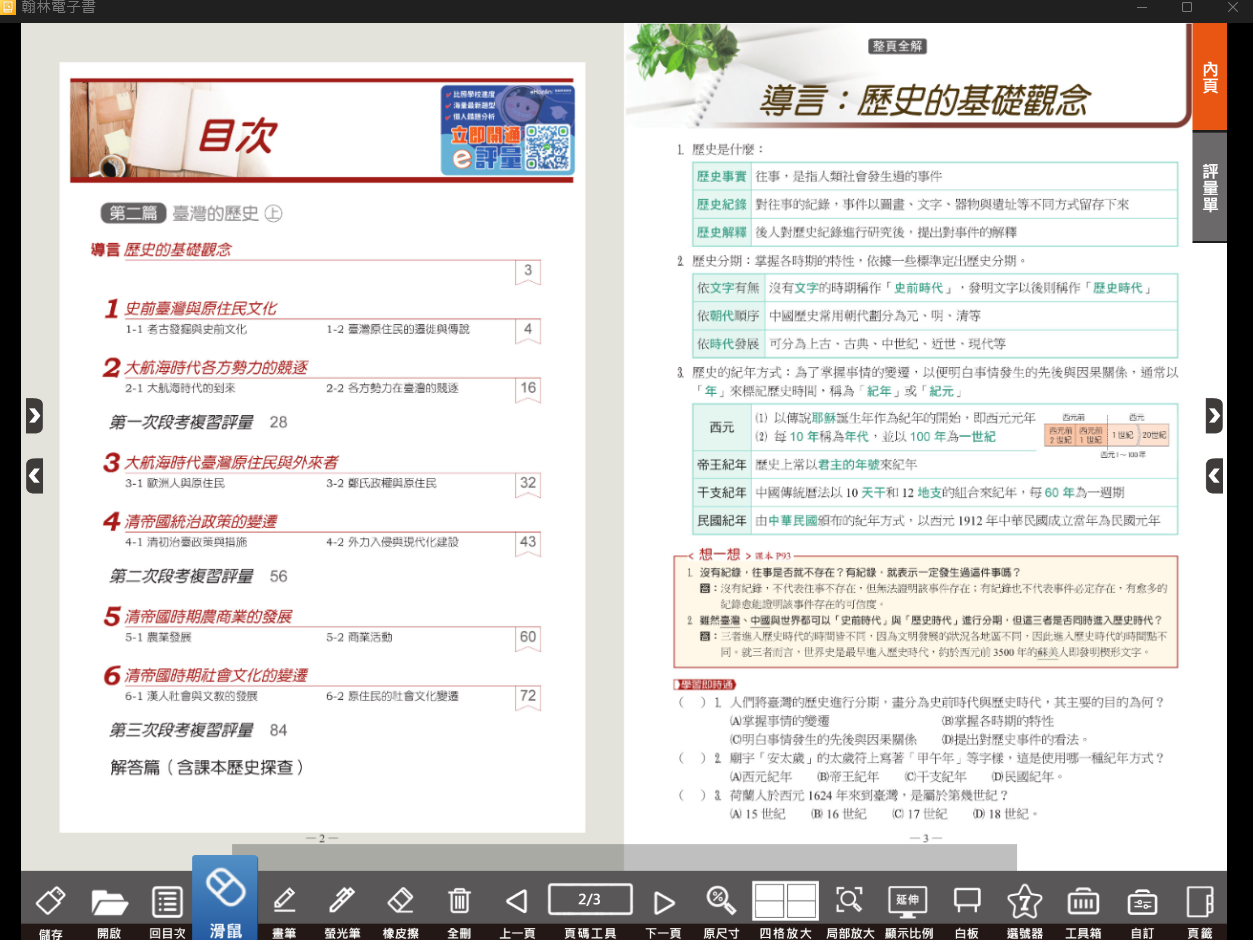Click right edge next-page arrow
The width and height of the screenshot is (1253, 940).
[1214, 415]
